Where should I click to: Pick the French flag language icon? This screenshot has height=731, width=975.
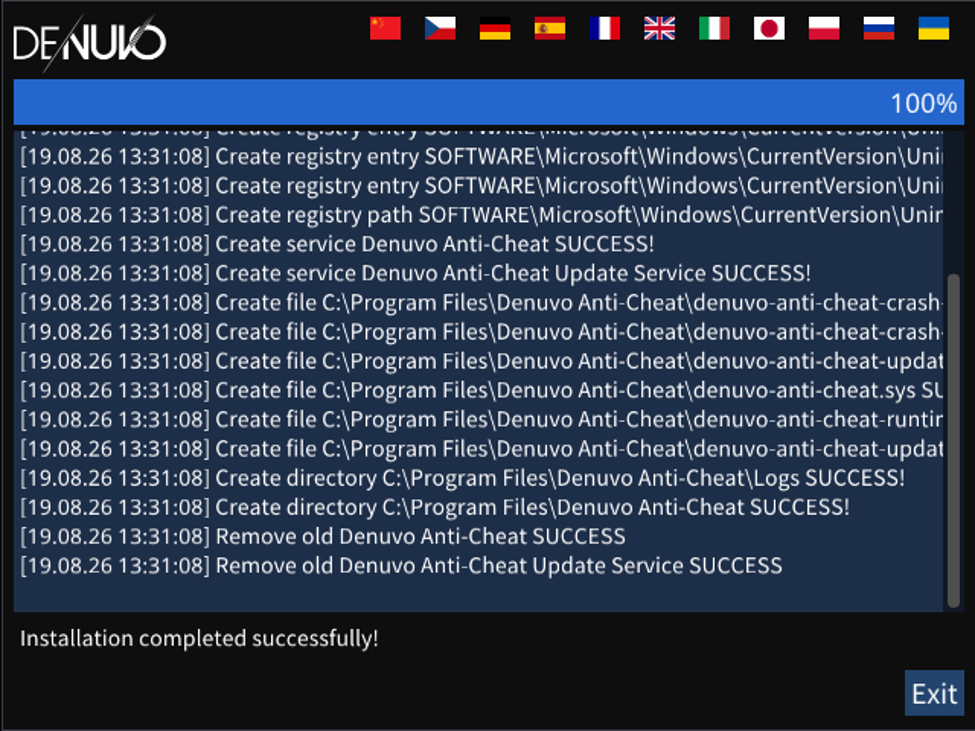click(604, 28)
